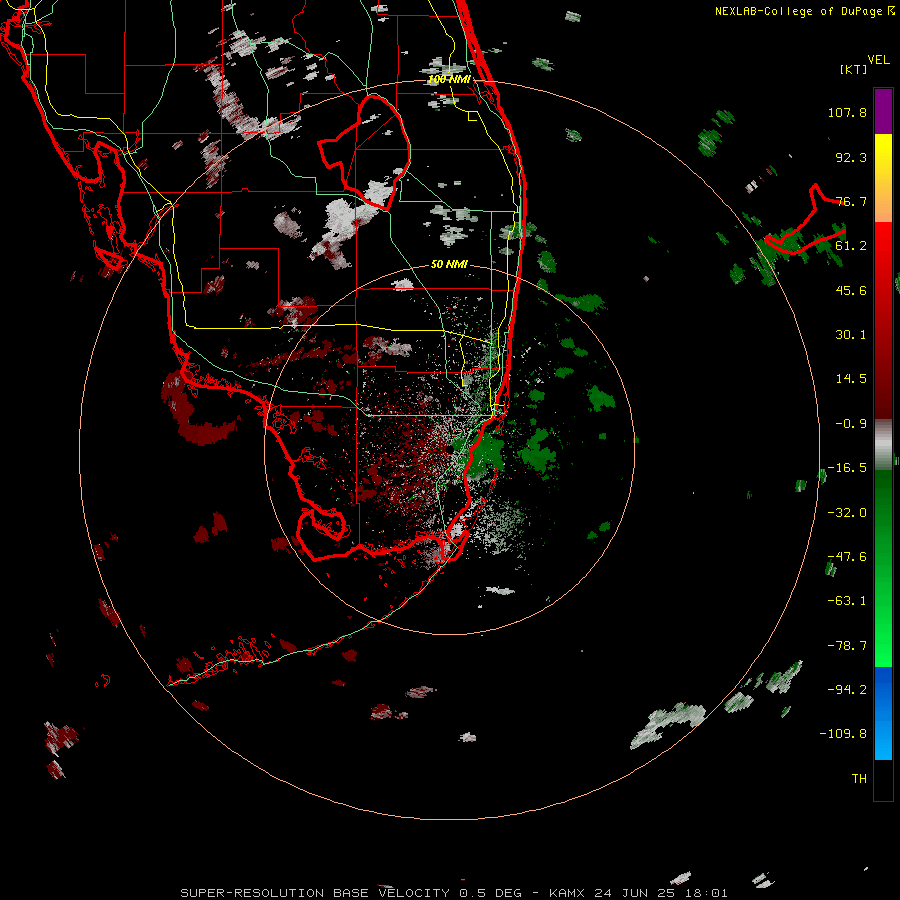Click the -78.7 velocity scale value
The image size is (900, 900).
pyautogui.click(x=847, y=646)
